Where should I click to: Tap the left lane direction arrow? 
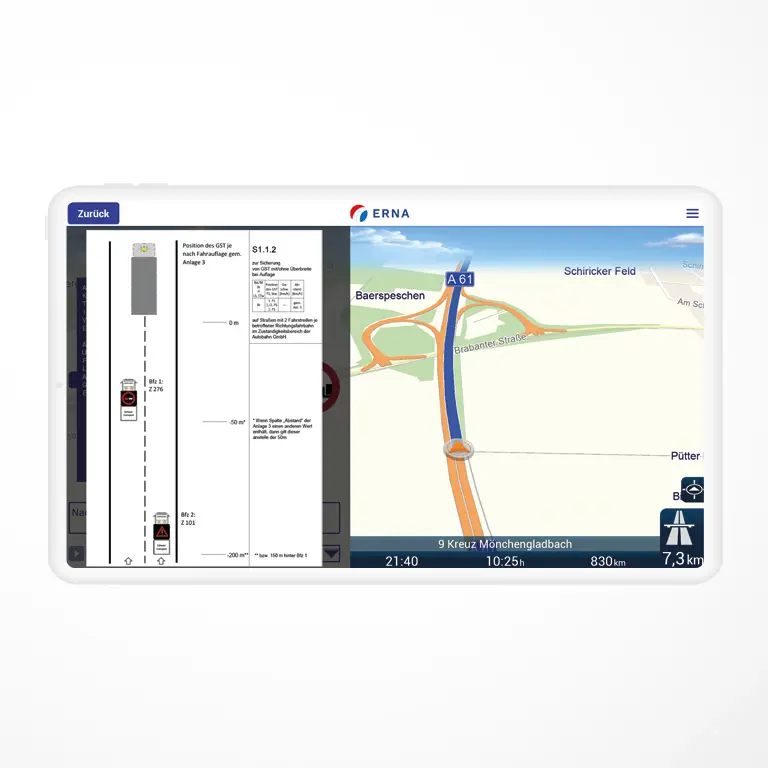pos(128,561)
